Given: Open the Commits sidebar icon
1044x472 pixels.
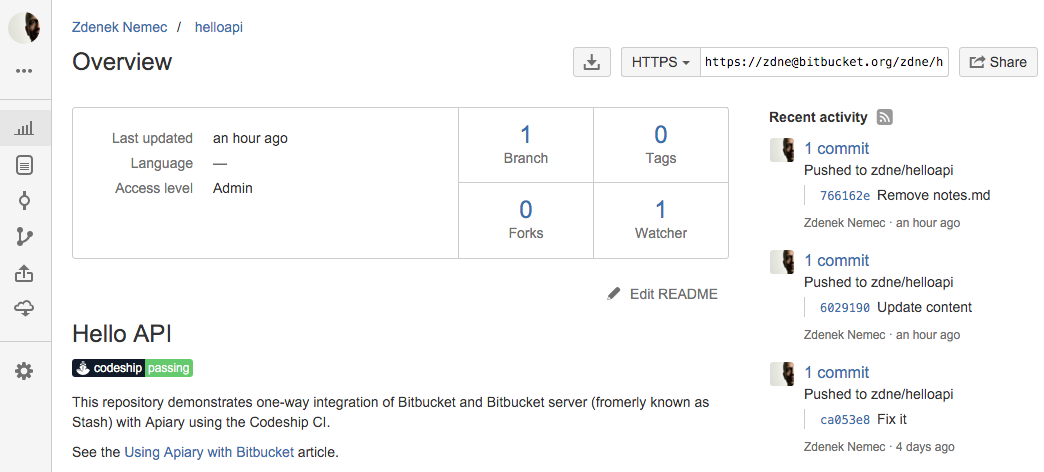Looking at the screenshot, I should coord(24,200).
